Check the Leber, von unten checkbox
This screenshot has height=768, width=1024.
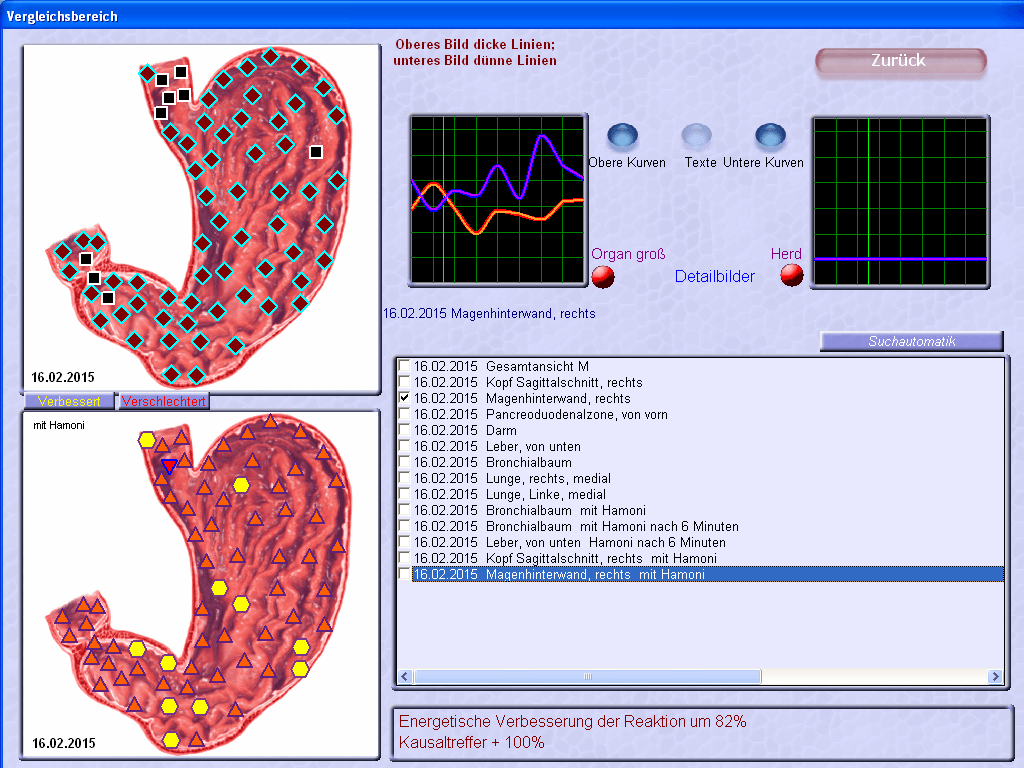coord(404,445)
